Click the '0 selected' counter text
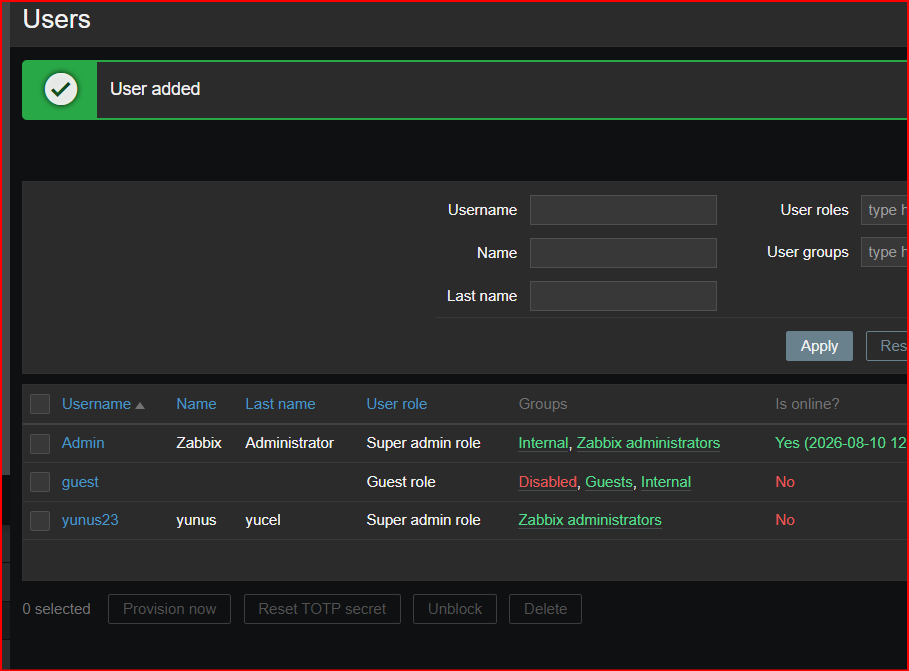This screenshot has height=671, width=909. pos(56,609)
